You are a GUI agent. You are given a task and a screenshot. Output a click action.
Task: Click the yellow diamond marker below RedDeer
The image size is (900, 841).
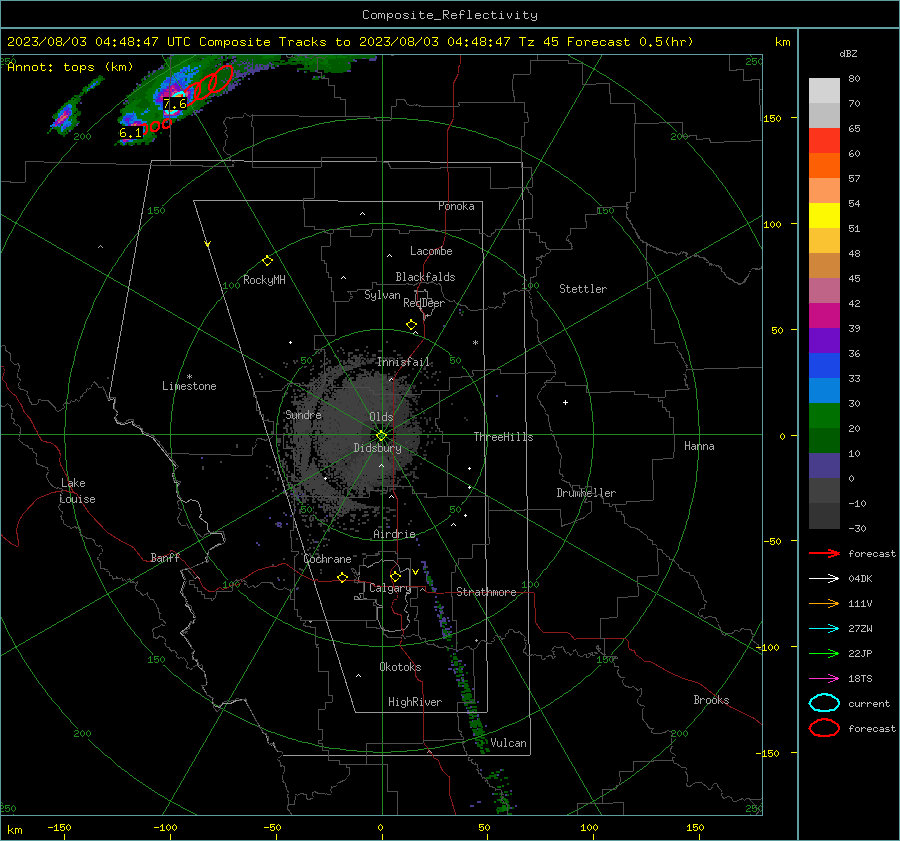(x=411, y=325)
